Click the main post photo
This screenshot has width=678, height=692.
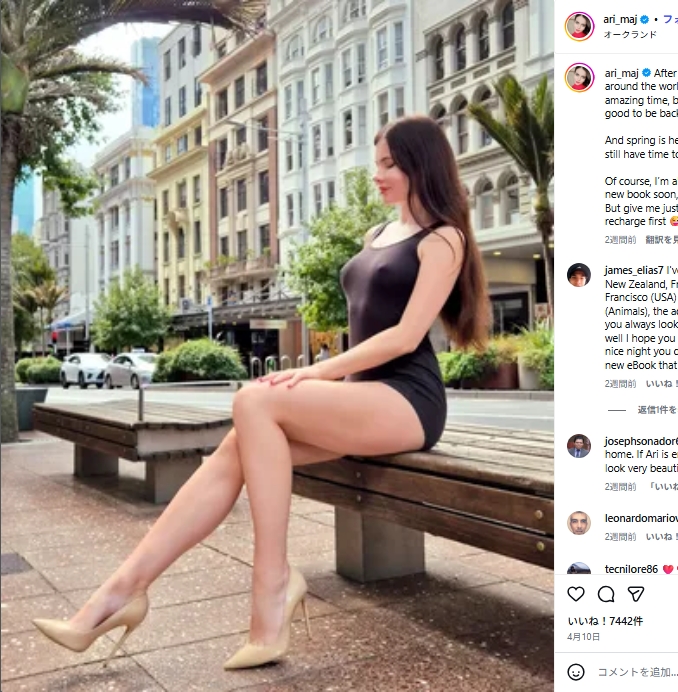click(277, 346)
